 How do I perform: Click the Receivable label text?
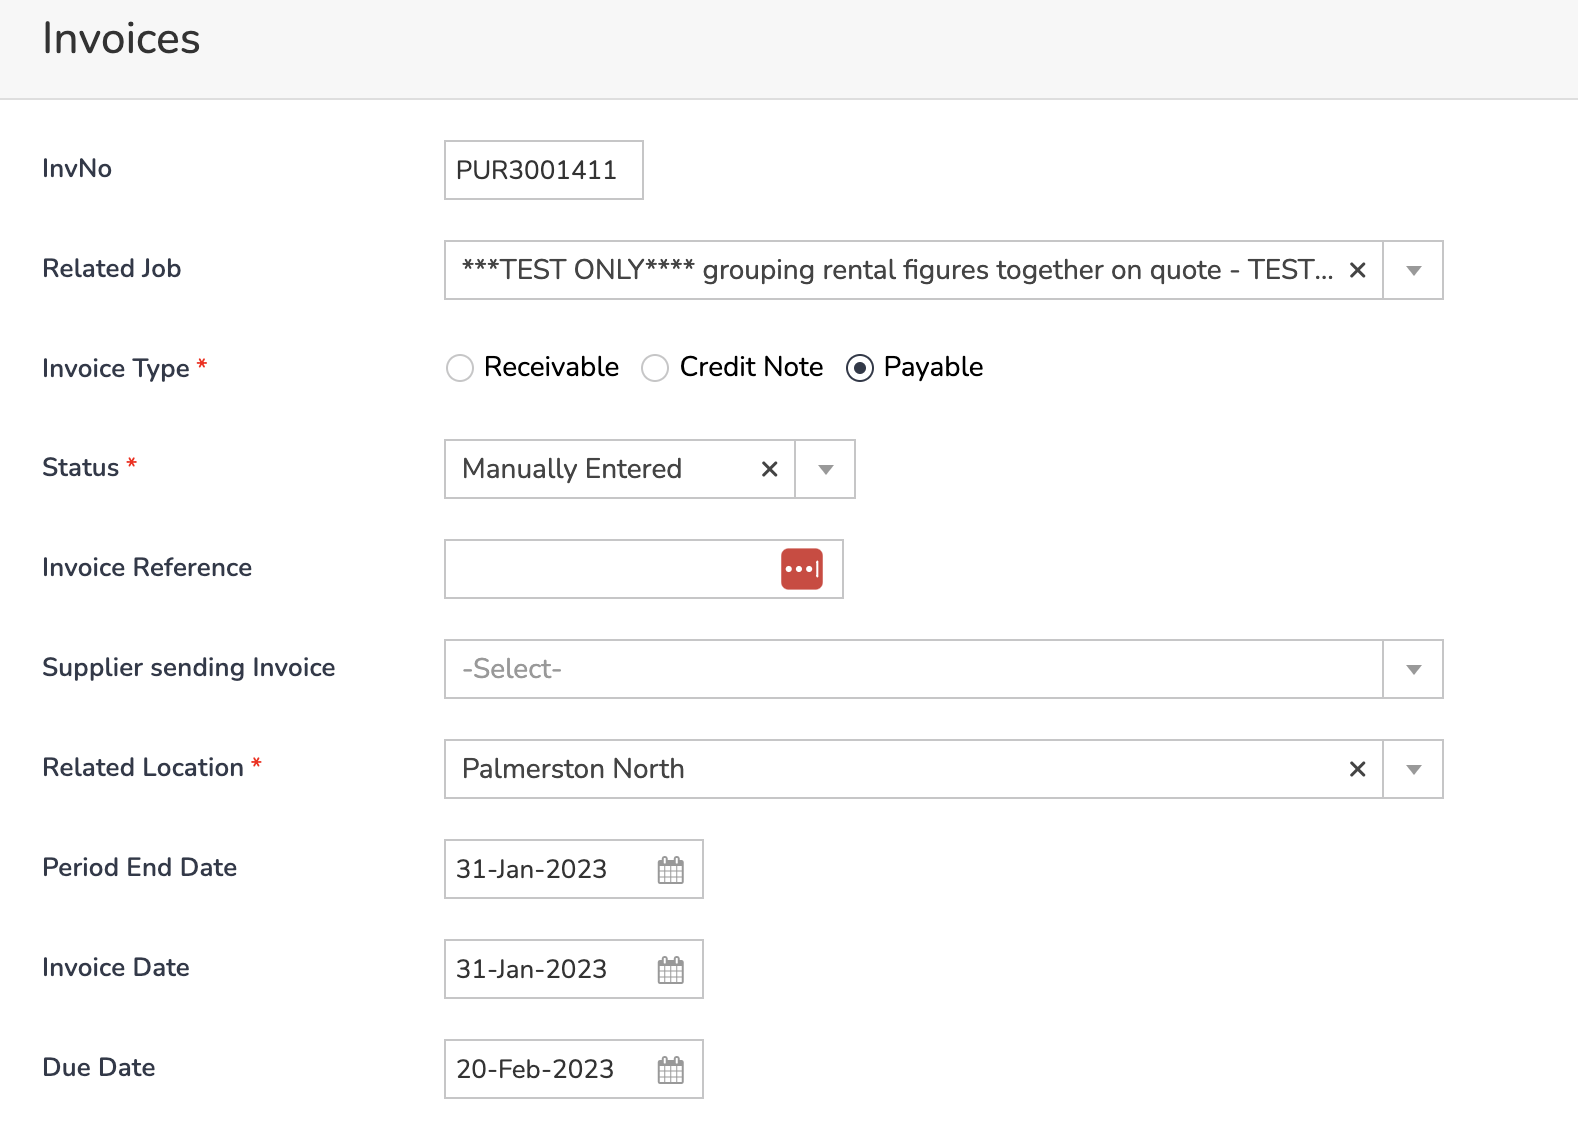[551, 367]
